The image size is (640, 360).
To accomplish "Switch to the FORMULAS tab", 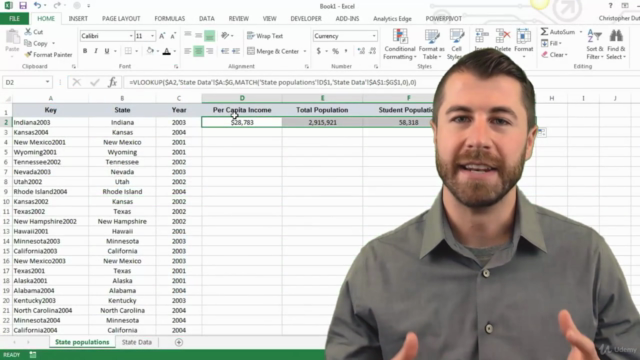I will tap(170, 19).
